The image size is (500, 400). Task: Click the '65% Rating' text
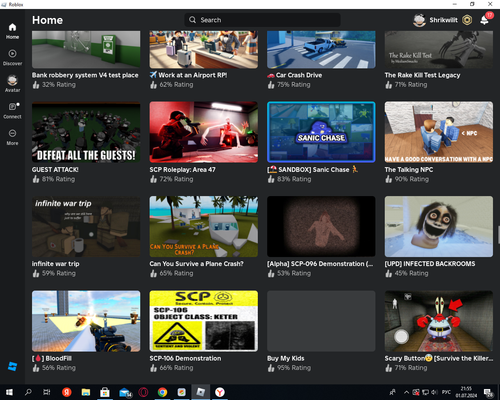pyautogui.click(x=176, y=273)
